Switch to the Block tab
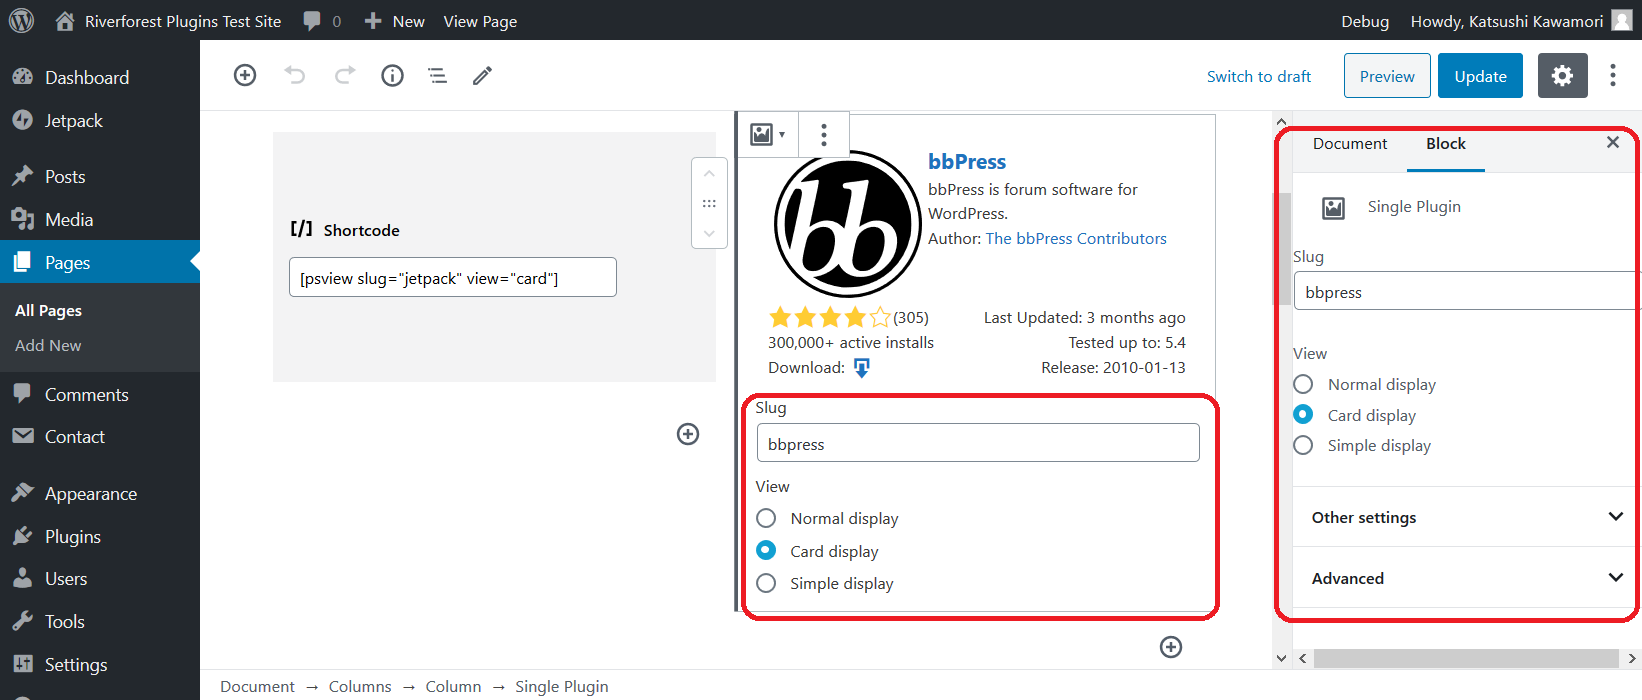The image size is (1642, 700). pos(1445,143)
